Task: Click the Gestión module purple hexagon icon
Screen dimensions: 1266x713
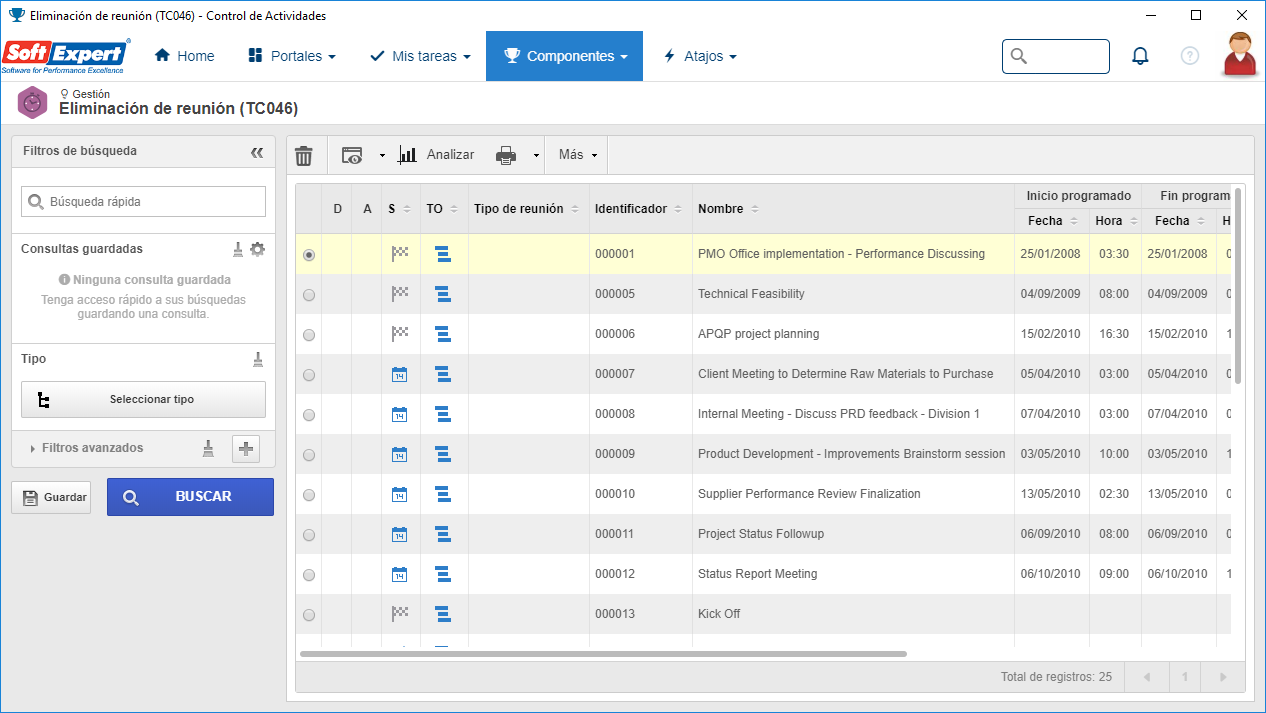Action: pos(32,102)
